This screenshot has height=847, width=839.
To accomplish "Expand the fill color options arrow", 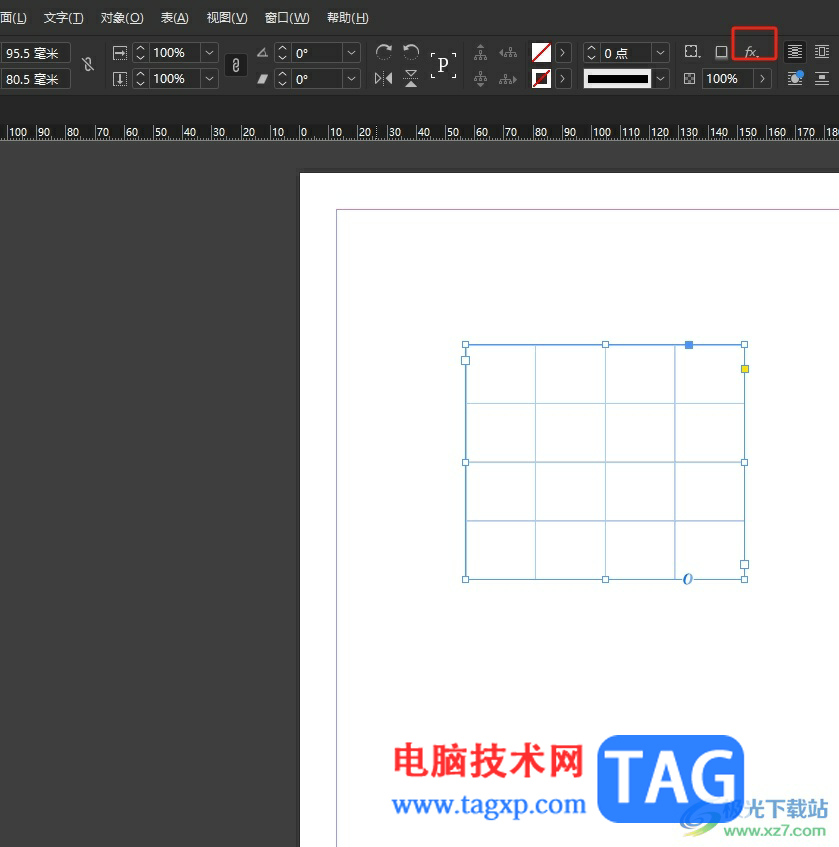I will point(563,52).
